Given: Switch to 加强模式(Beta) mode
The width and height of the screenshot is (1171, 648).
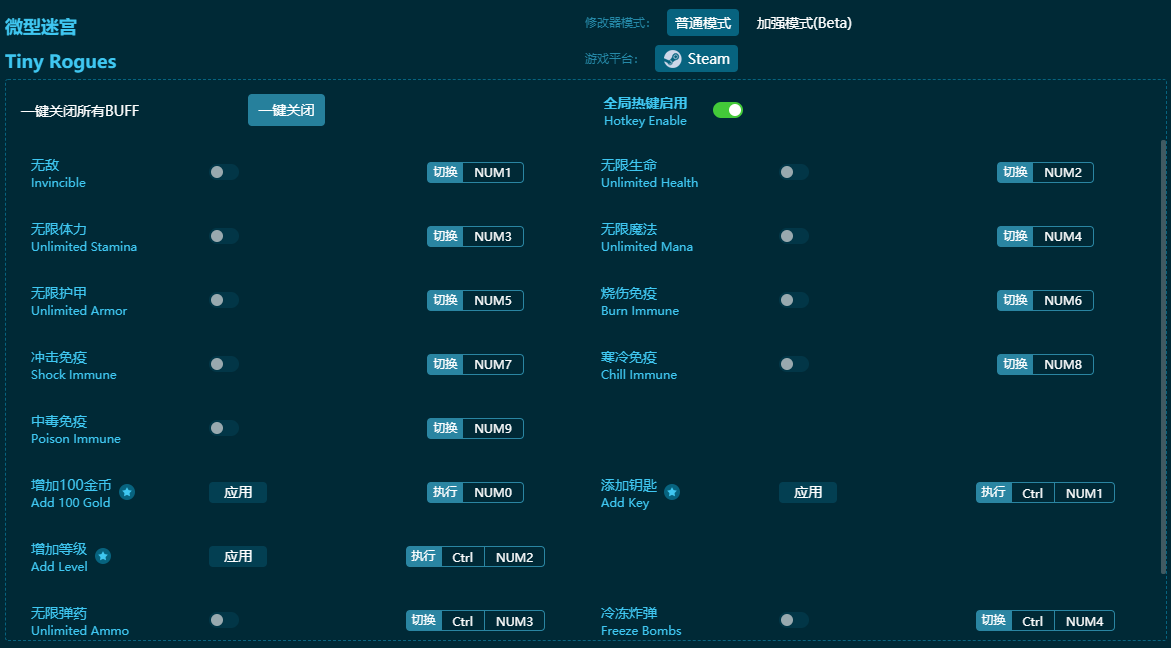Looking at the screenshot, I should pos(804,23).
